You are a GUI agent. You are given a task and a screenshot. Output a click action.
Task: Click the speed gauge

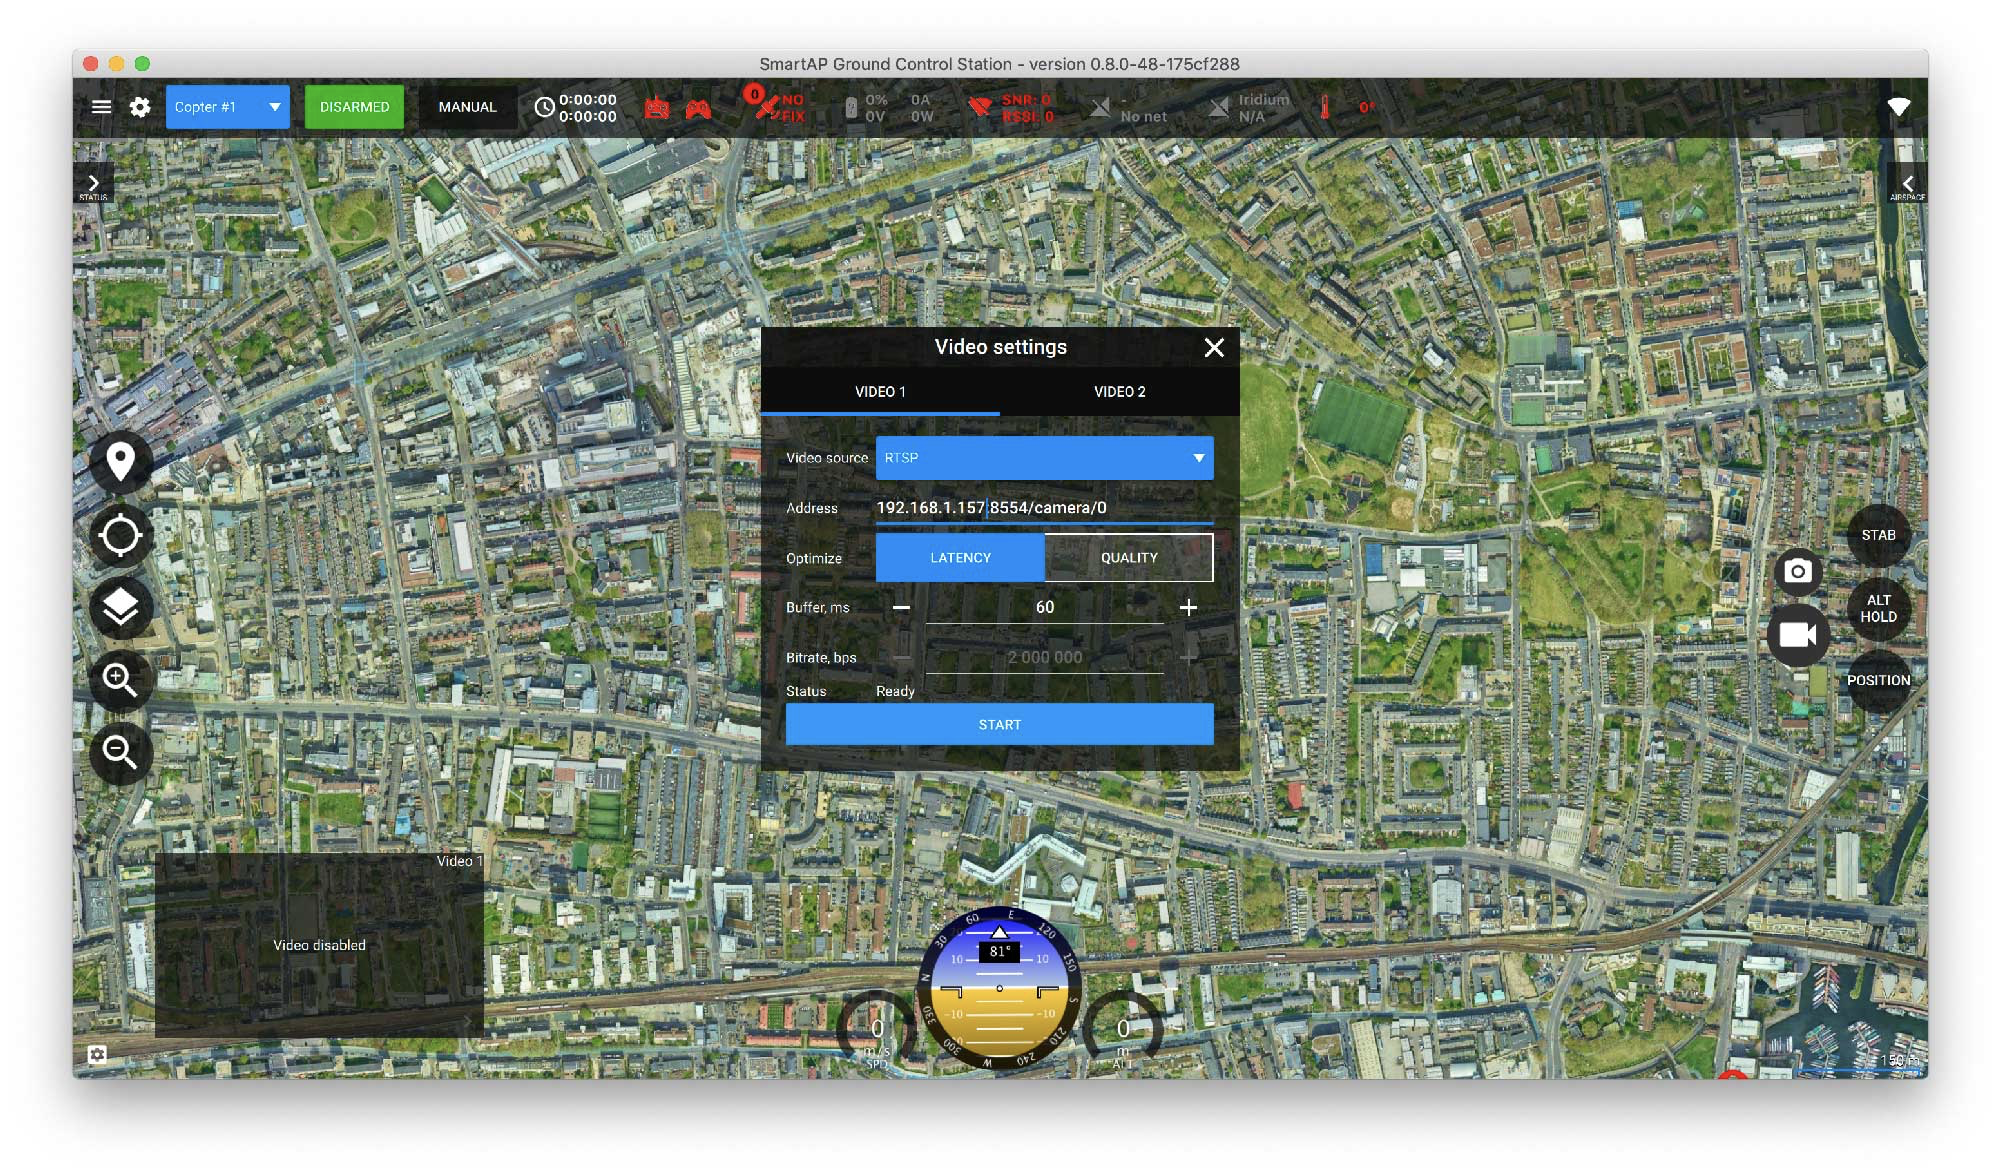coord(876,1030)
